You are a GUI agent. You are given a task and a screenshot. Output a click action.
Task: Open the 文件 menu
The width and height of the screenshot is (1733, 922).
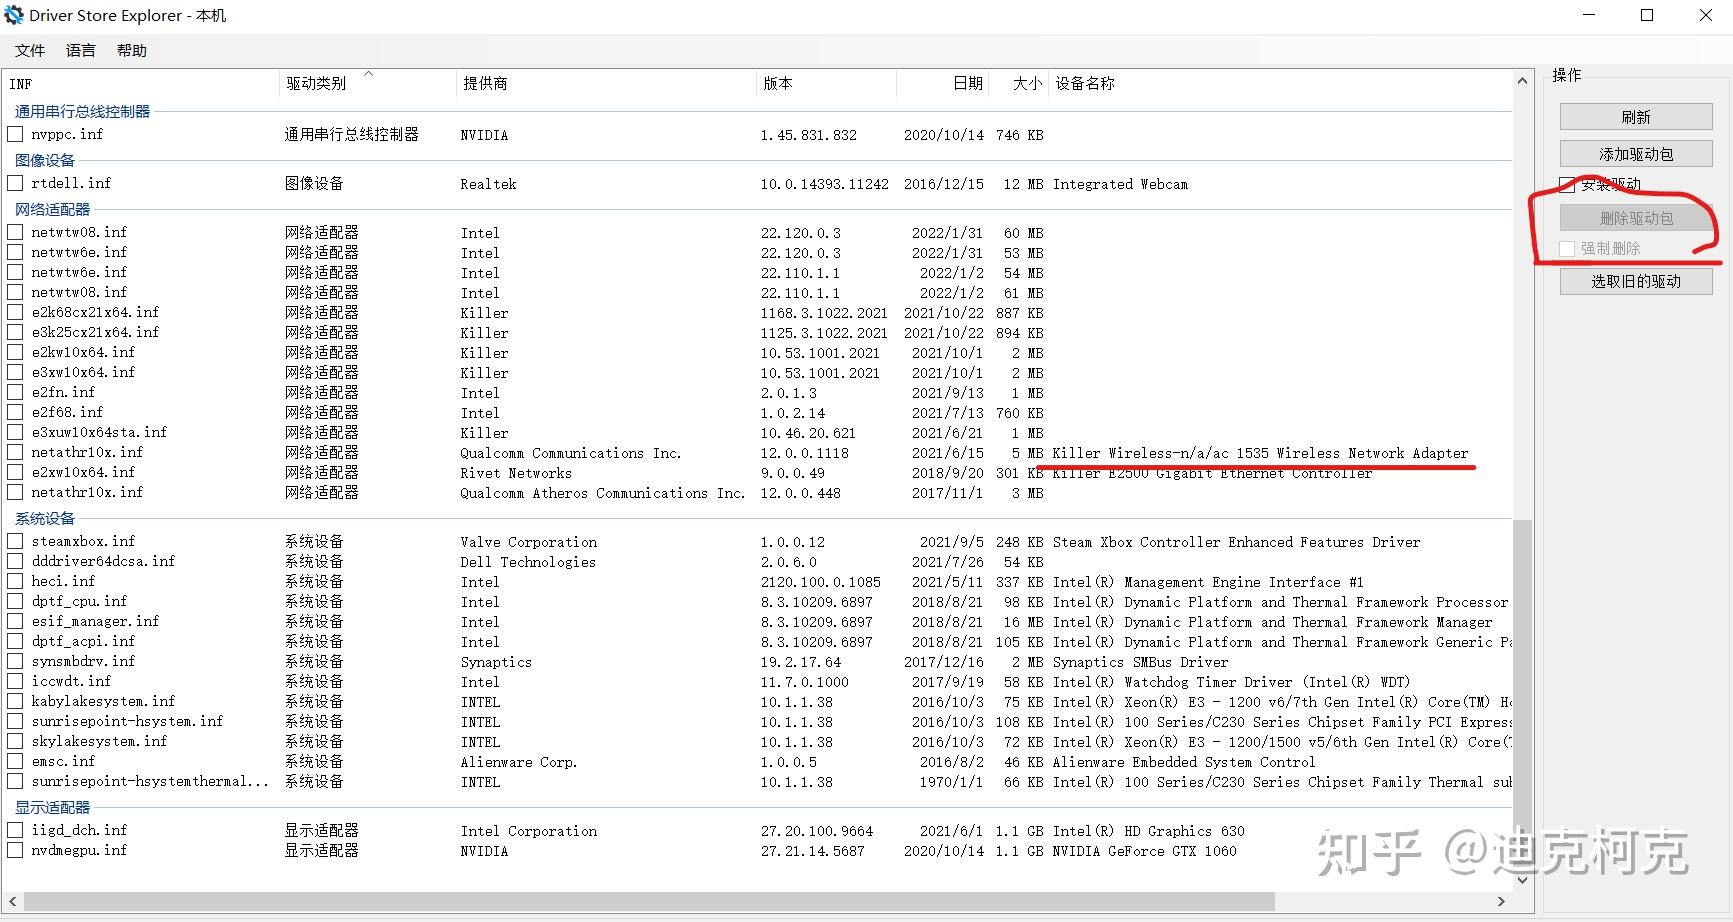(x=30, y=51)
